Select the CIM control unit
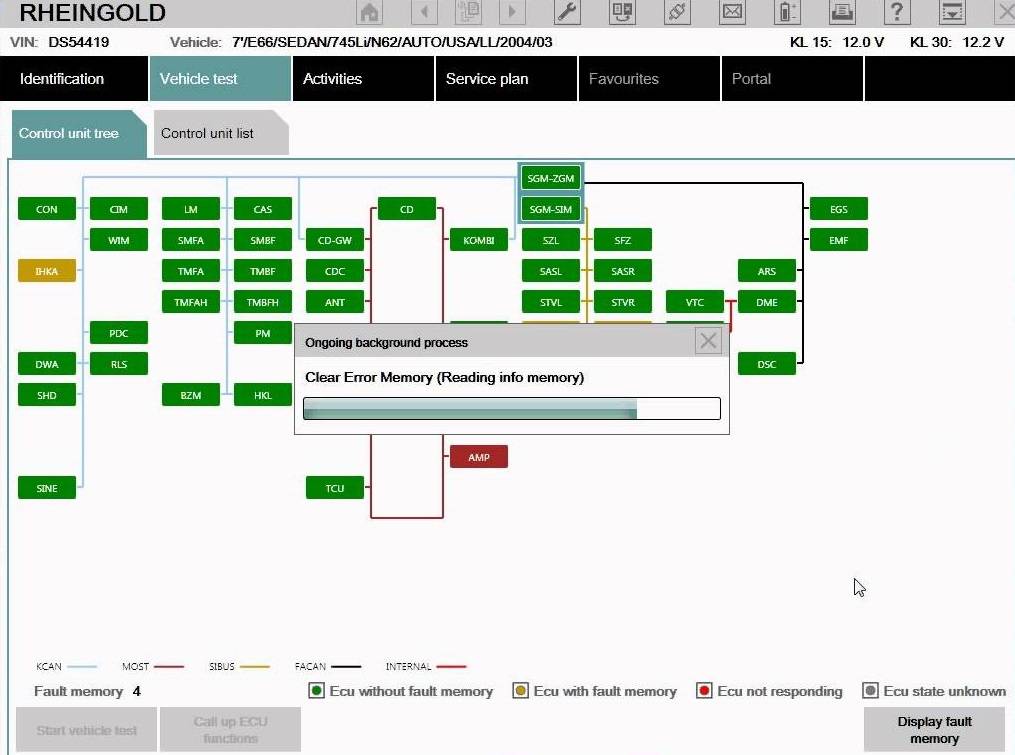Viewport: 1015px width, 755px height. tap(118, 209)
